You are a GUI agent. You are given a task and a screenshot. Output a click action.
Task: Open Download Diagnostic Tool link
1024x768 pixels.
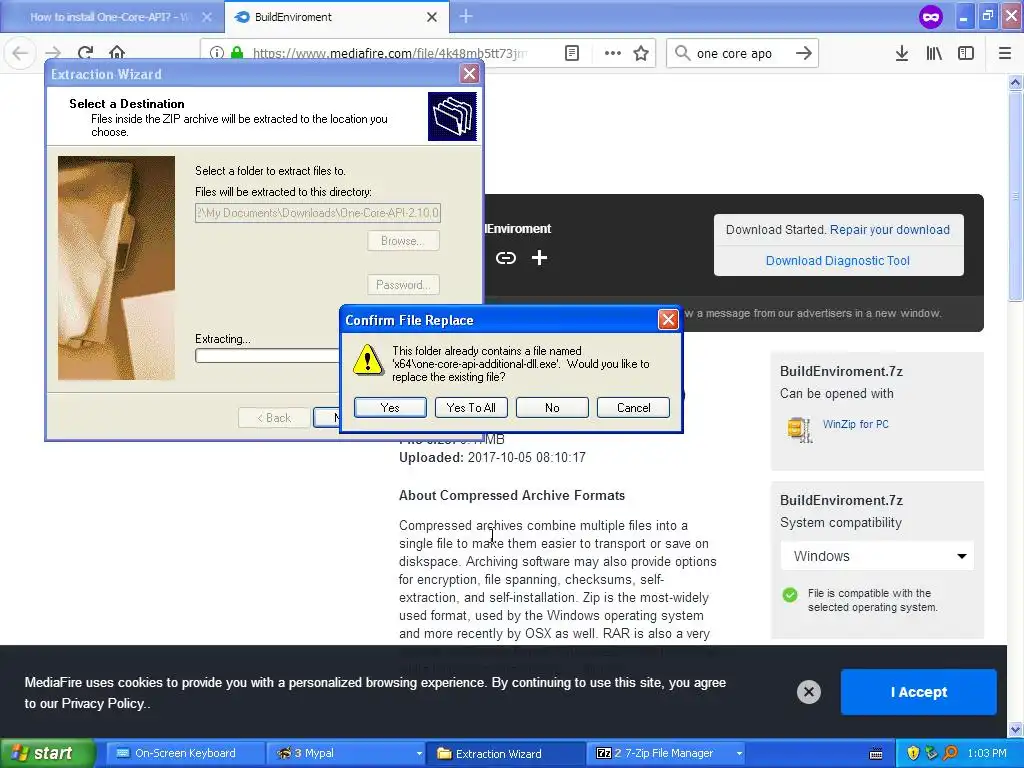(837, 261)
